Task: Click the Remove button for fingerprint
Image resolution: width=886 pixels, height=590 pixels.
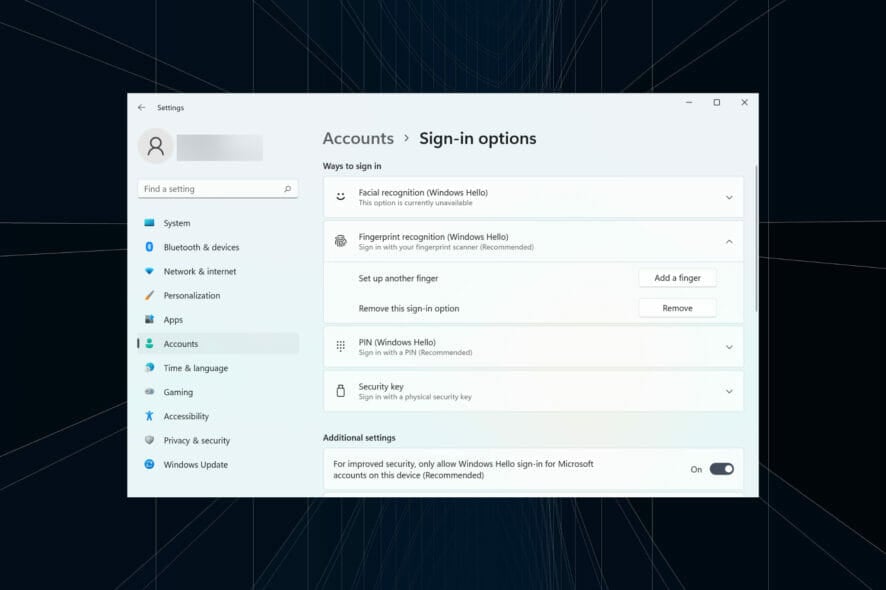Action: [677, 308]
